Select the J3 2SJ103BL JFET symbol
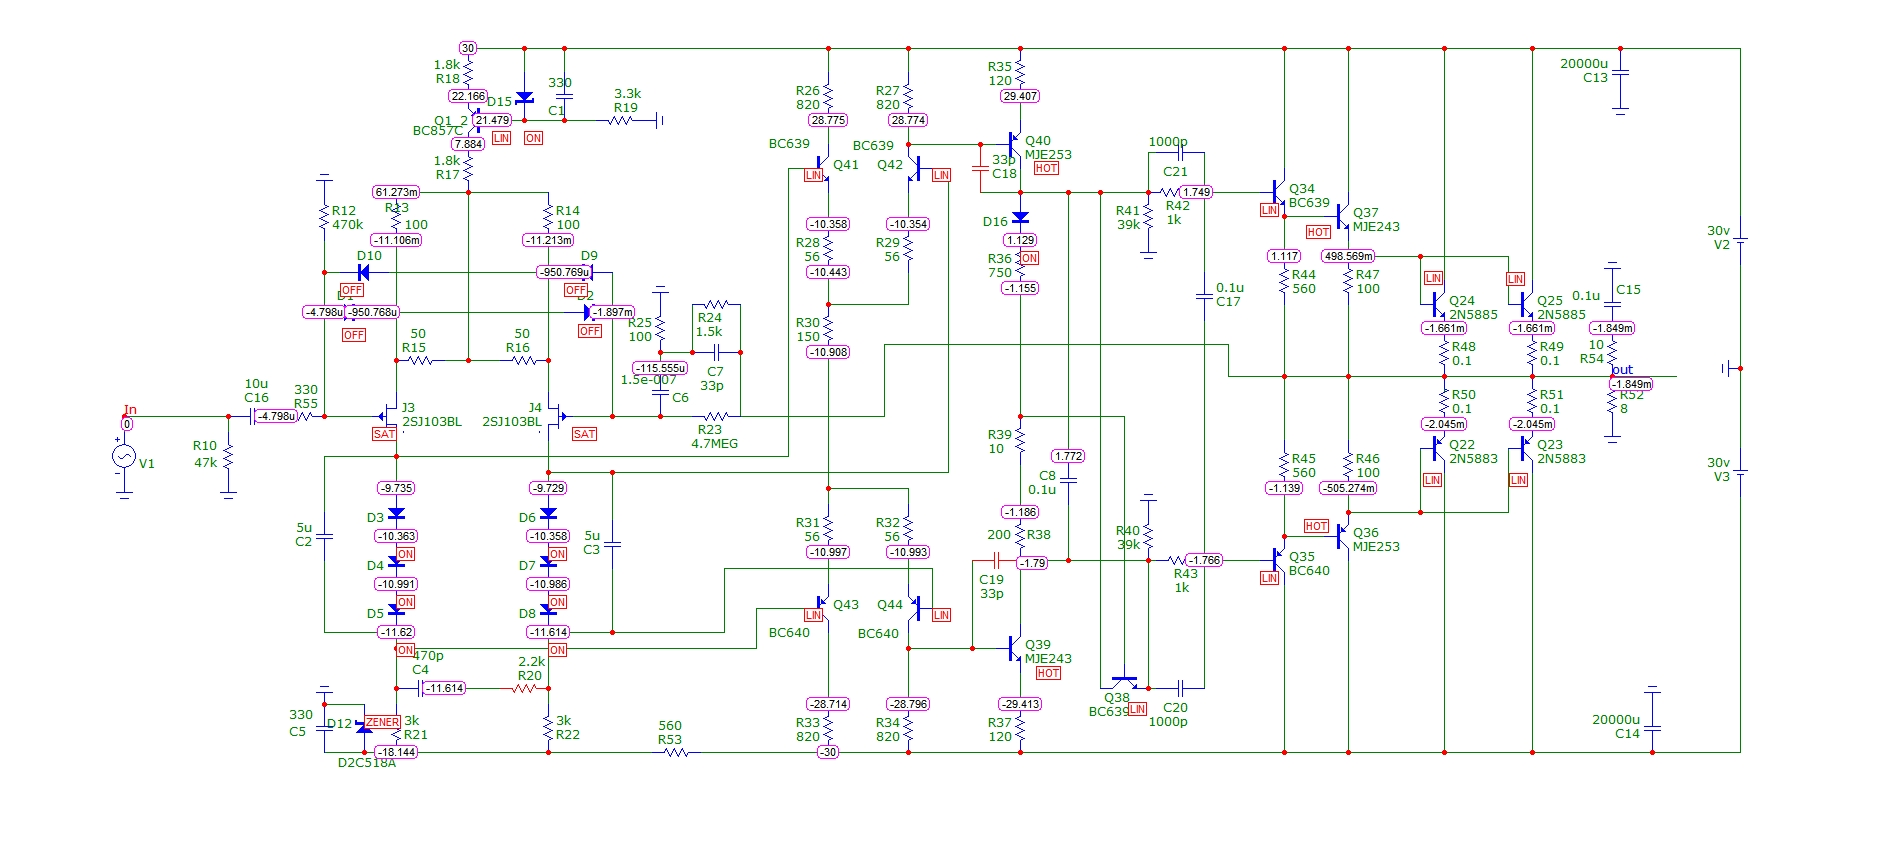Viewport: 1882px width, 845px height. pos(390,416)
